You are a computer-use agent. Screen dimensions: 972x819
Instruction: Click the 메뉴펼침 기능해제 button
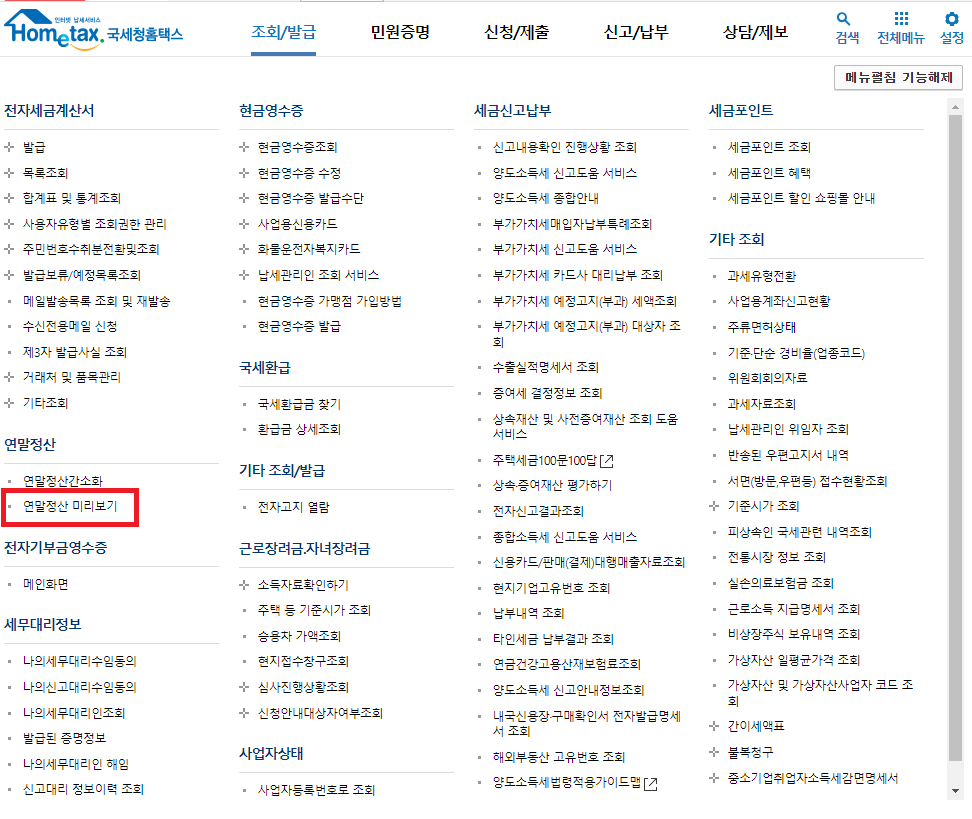tap(896, 77)
